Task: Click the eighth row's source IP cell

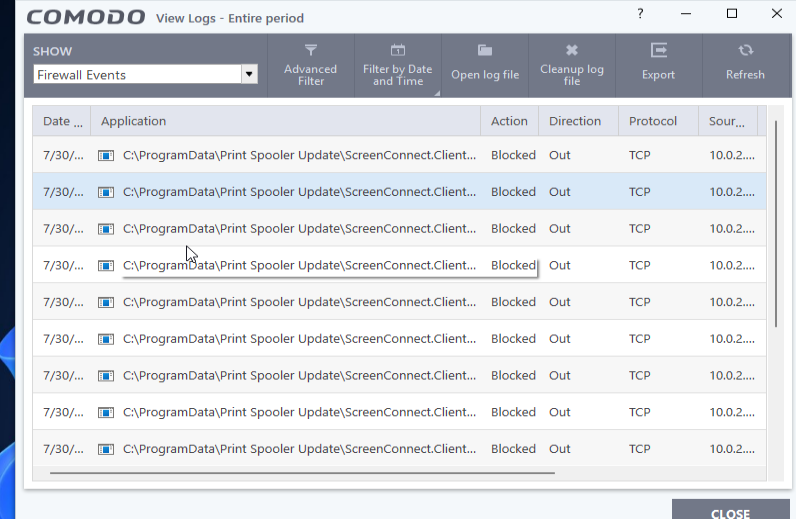Action: pyautogui.click(x=732, y=412)
